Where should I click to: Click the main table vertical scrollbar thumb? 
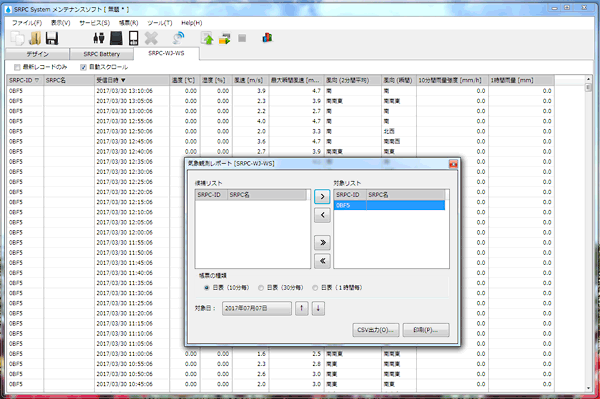(x=588, y=88)
